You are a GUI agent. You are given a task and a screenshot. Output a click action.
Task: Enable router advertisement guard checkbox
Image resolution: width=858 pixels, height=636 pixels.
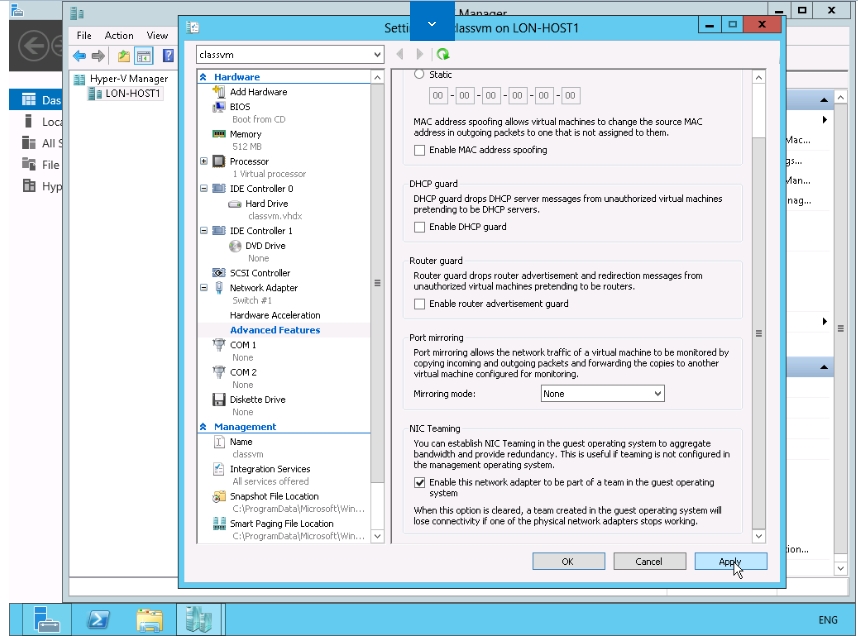(x=420, y=304)
